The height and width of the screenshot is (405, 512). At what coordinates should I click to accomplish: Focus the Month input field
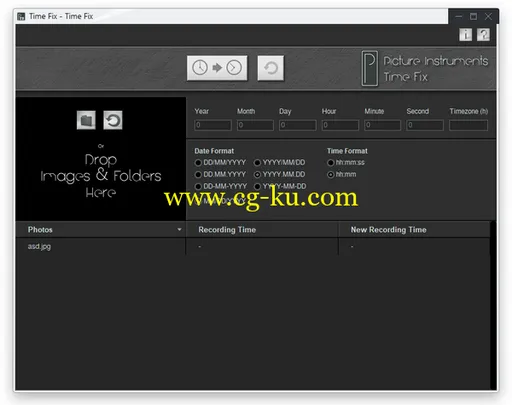tap(255, 125)
